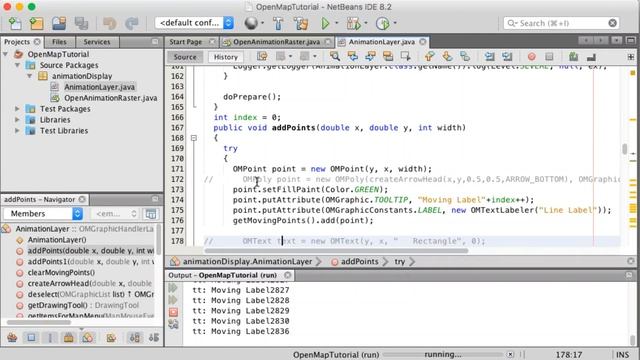This screenshot has width=640, height=360.
Task: Click the Profile Project icon
Action: (x=382, y=23)
